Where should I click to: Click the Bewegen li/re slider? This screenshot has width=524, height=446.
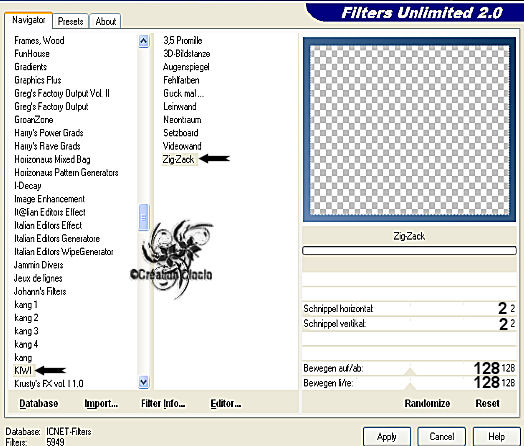[409, 383]
